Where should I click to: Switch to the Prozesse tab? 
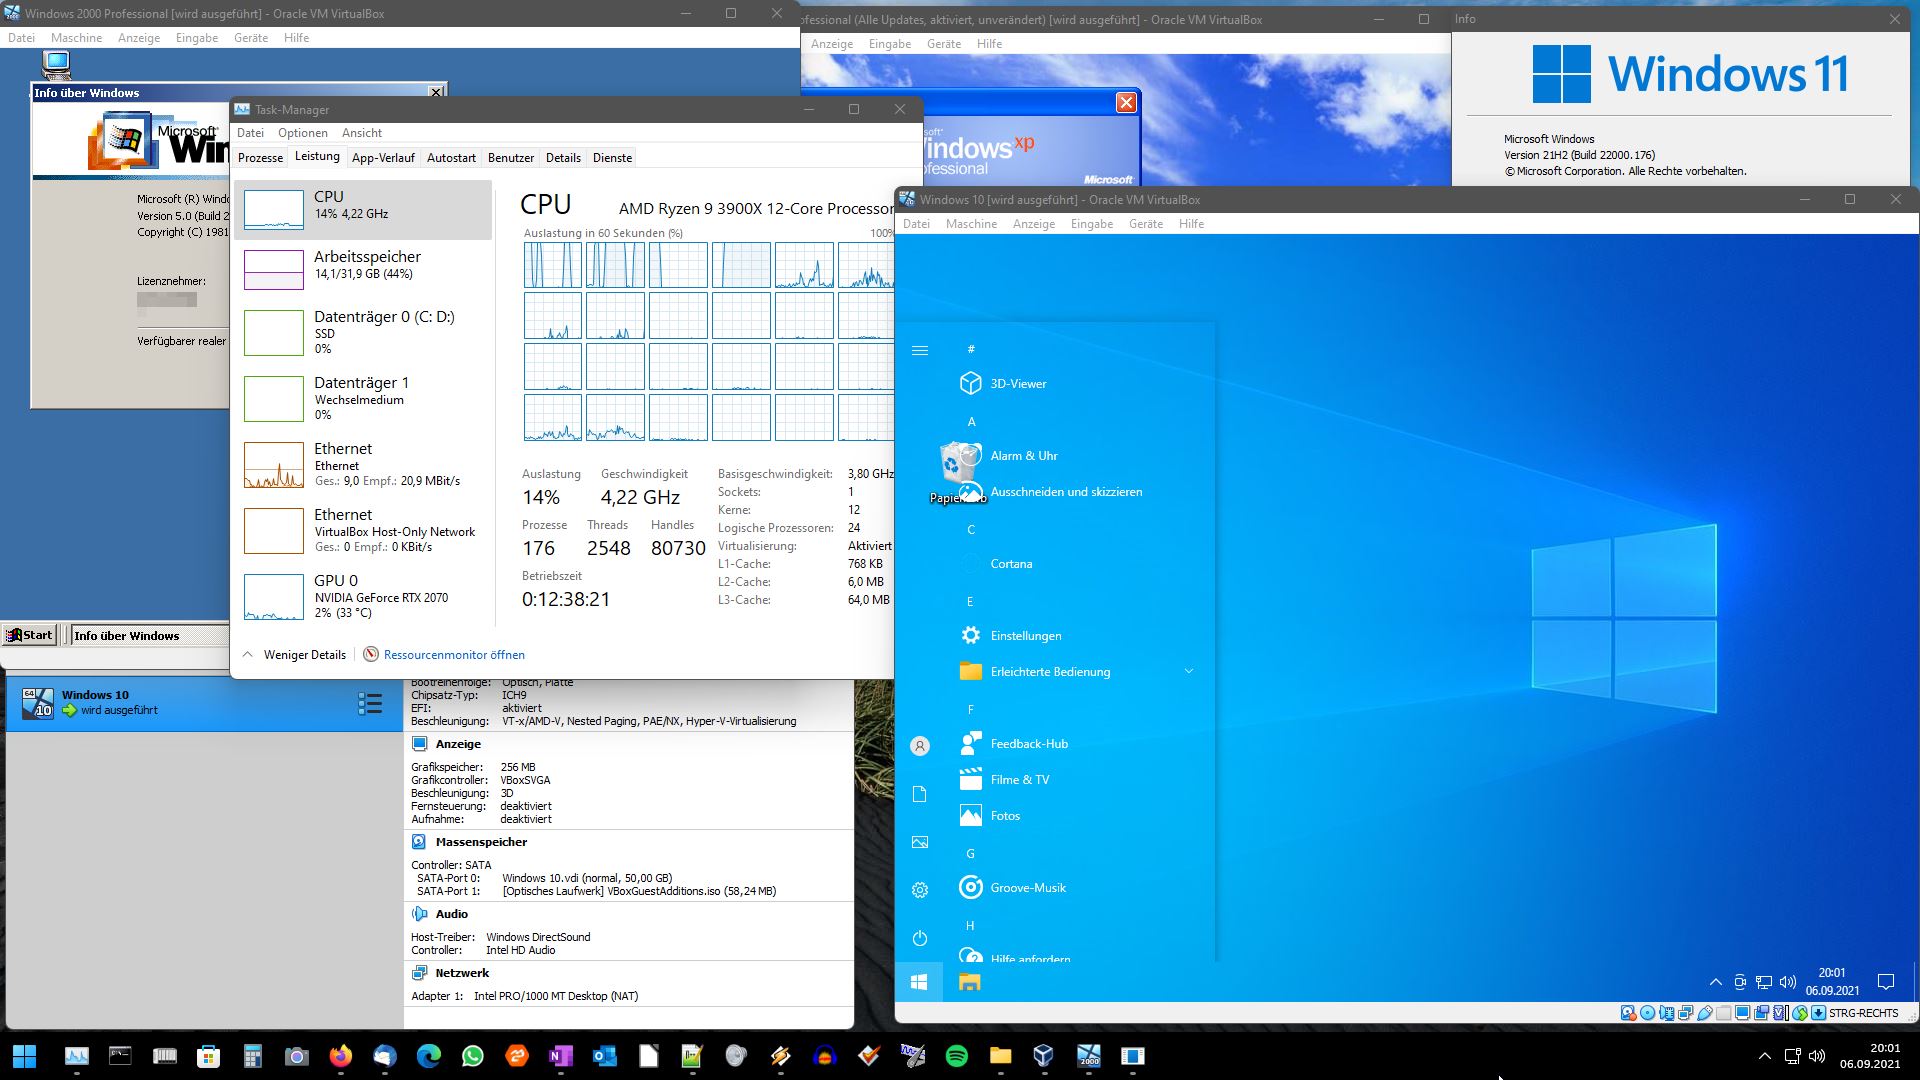click(x=260, y=158)
